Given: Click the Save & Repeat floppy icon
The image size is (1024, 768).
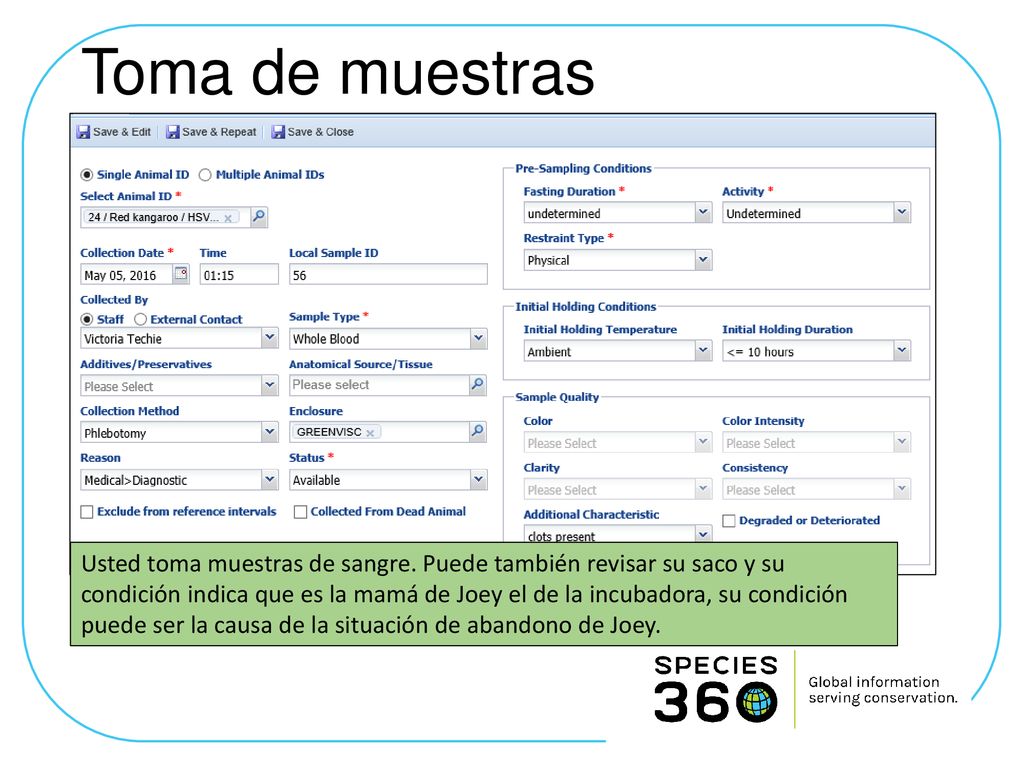Looking at the screenshot, I should (172, 132).
